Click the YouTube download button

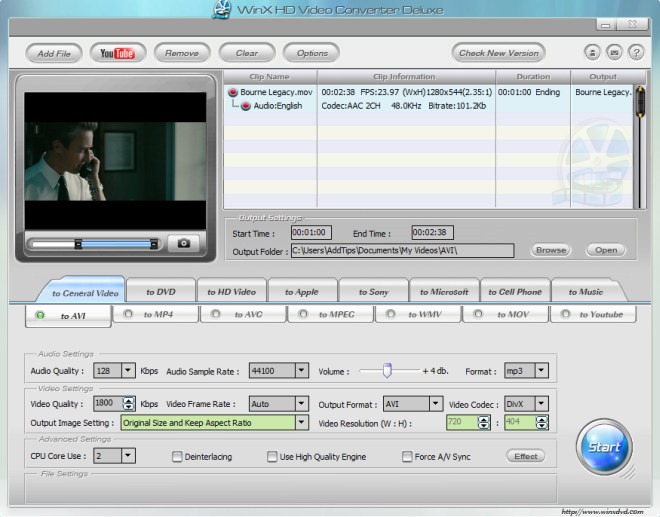118,53
